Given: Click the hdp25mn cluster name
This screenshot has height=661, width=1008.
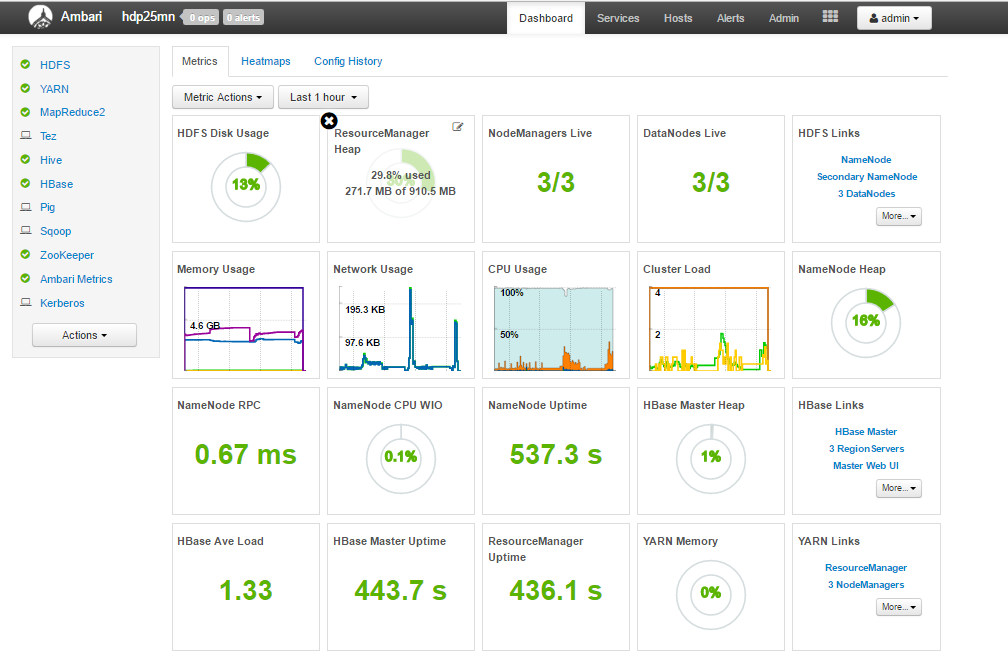Looking at the screenshot, I should tap(148, 17).
